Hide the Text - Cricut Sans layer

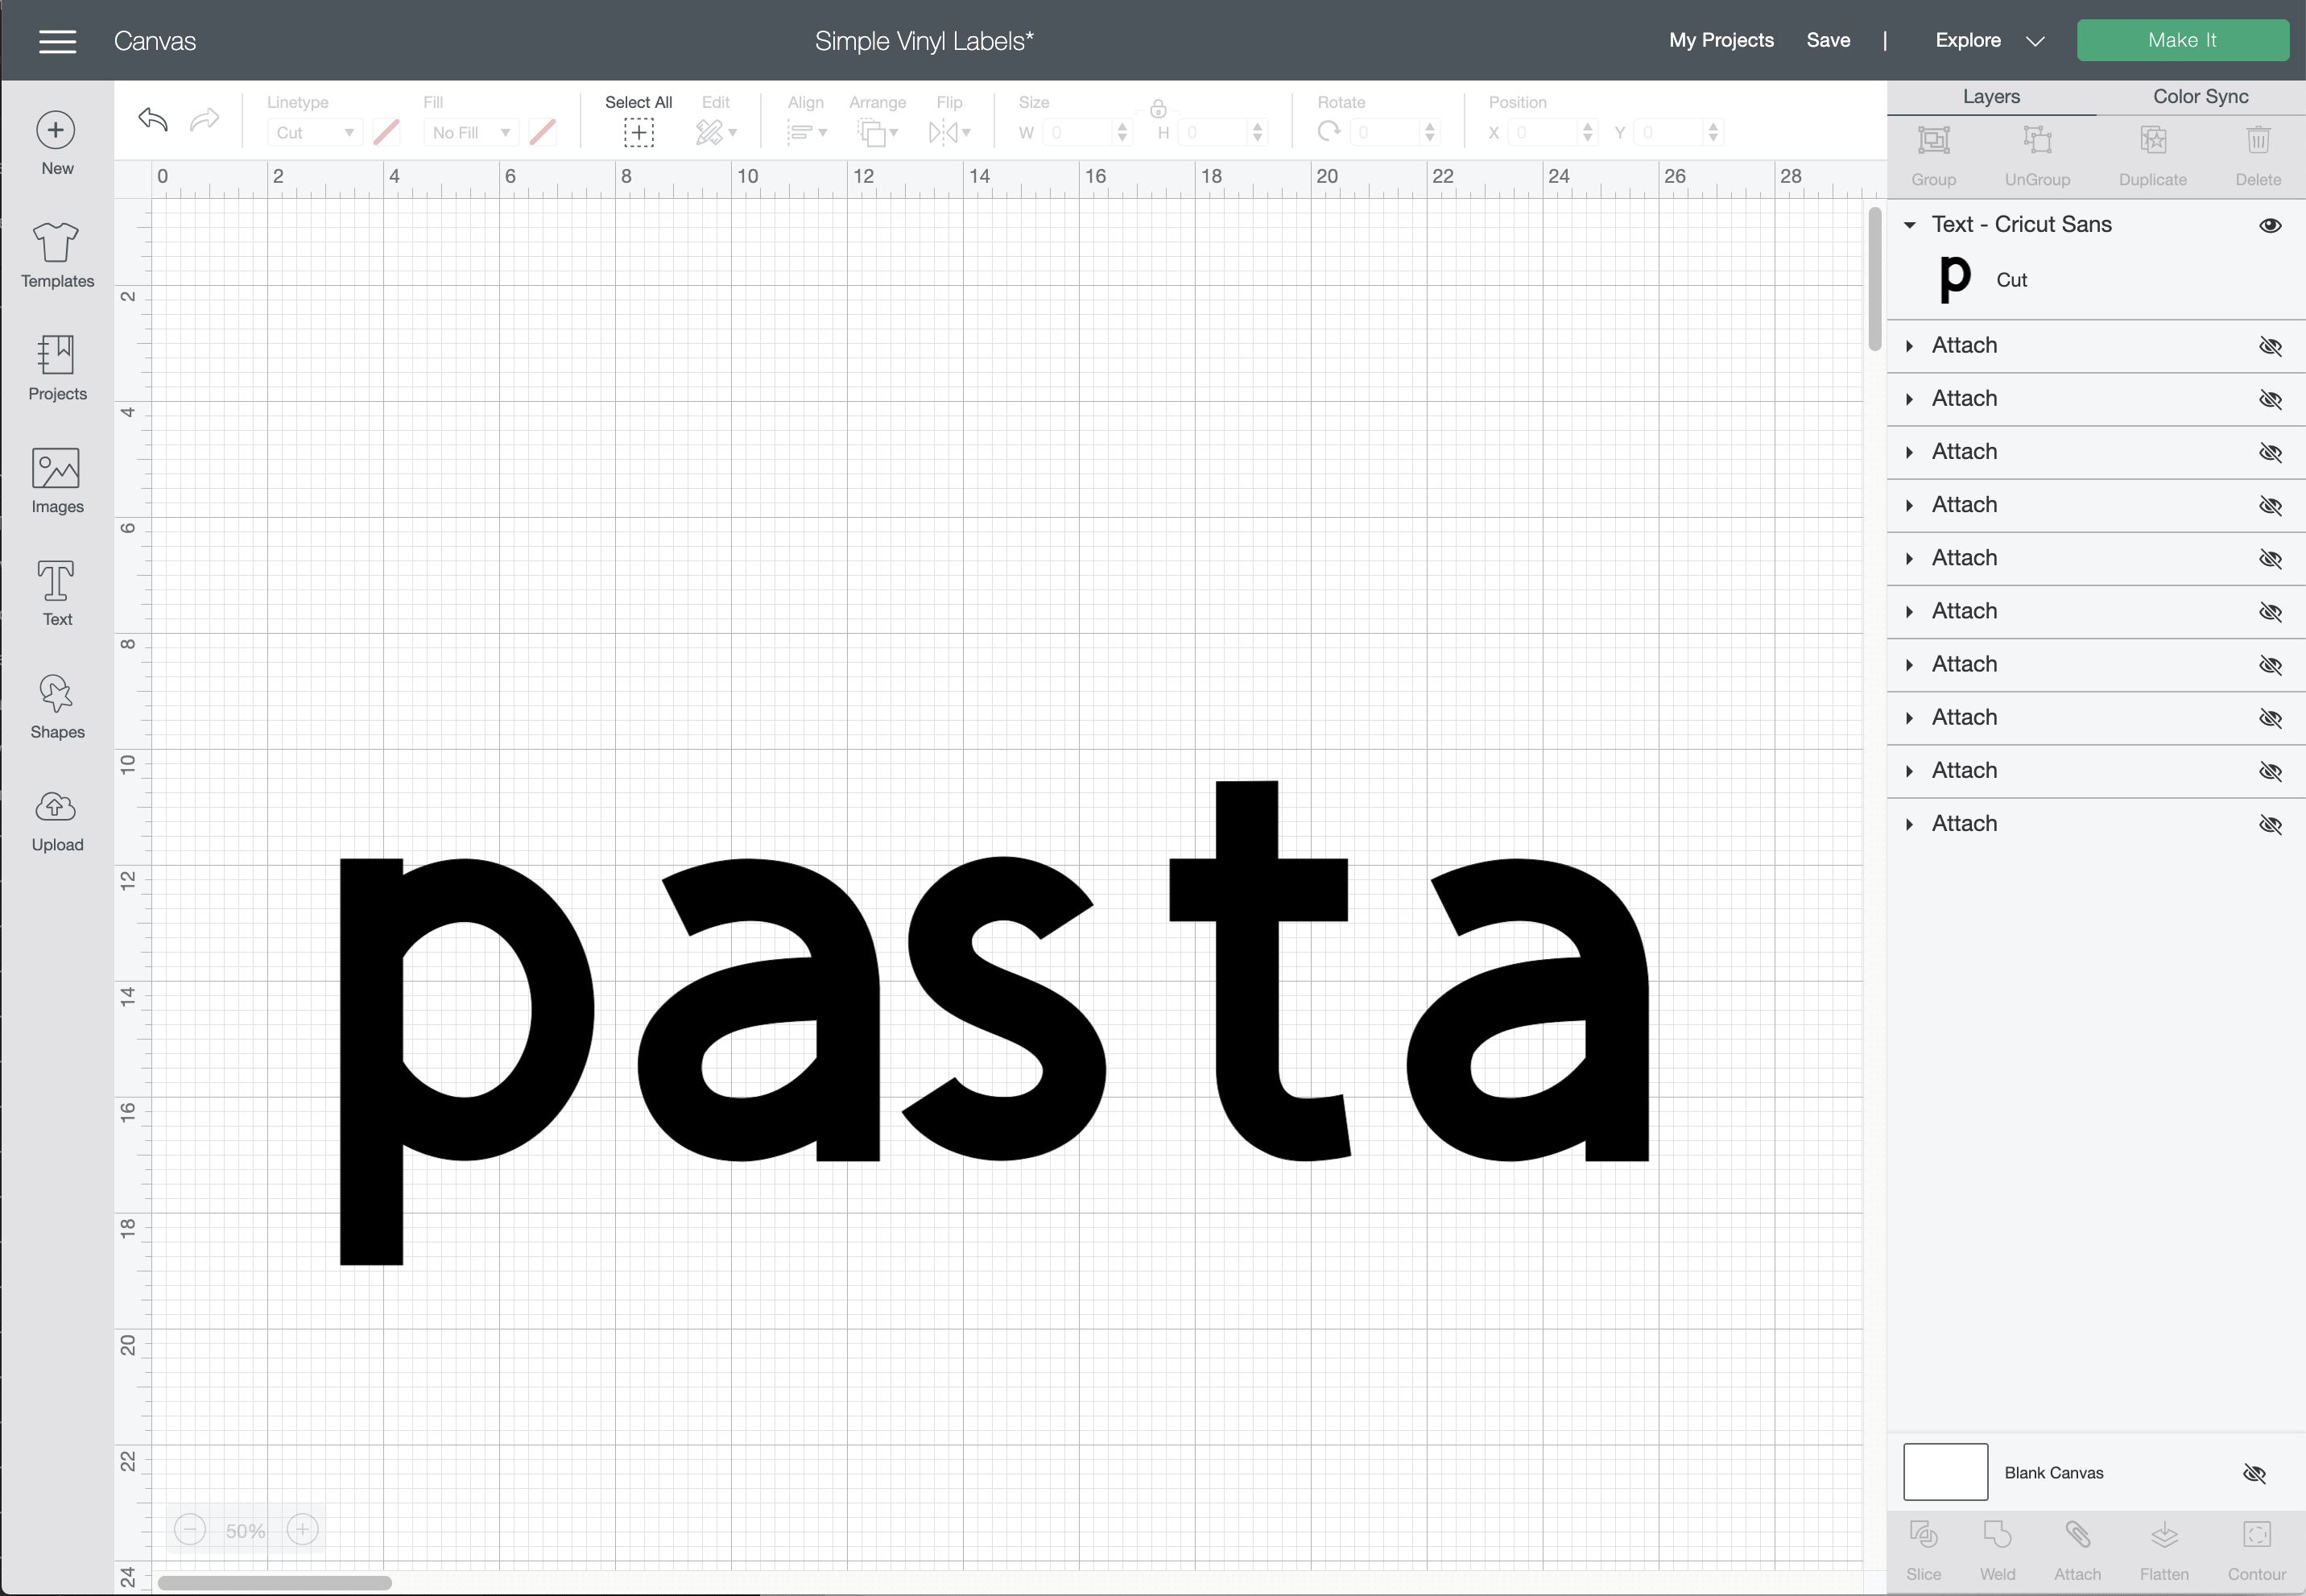click(x=2270, y=225)
